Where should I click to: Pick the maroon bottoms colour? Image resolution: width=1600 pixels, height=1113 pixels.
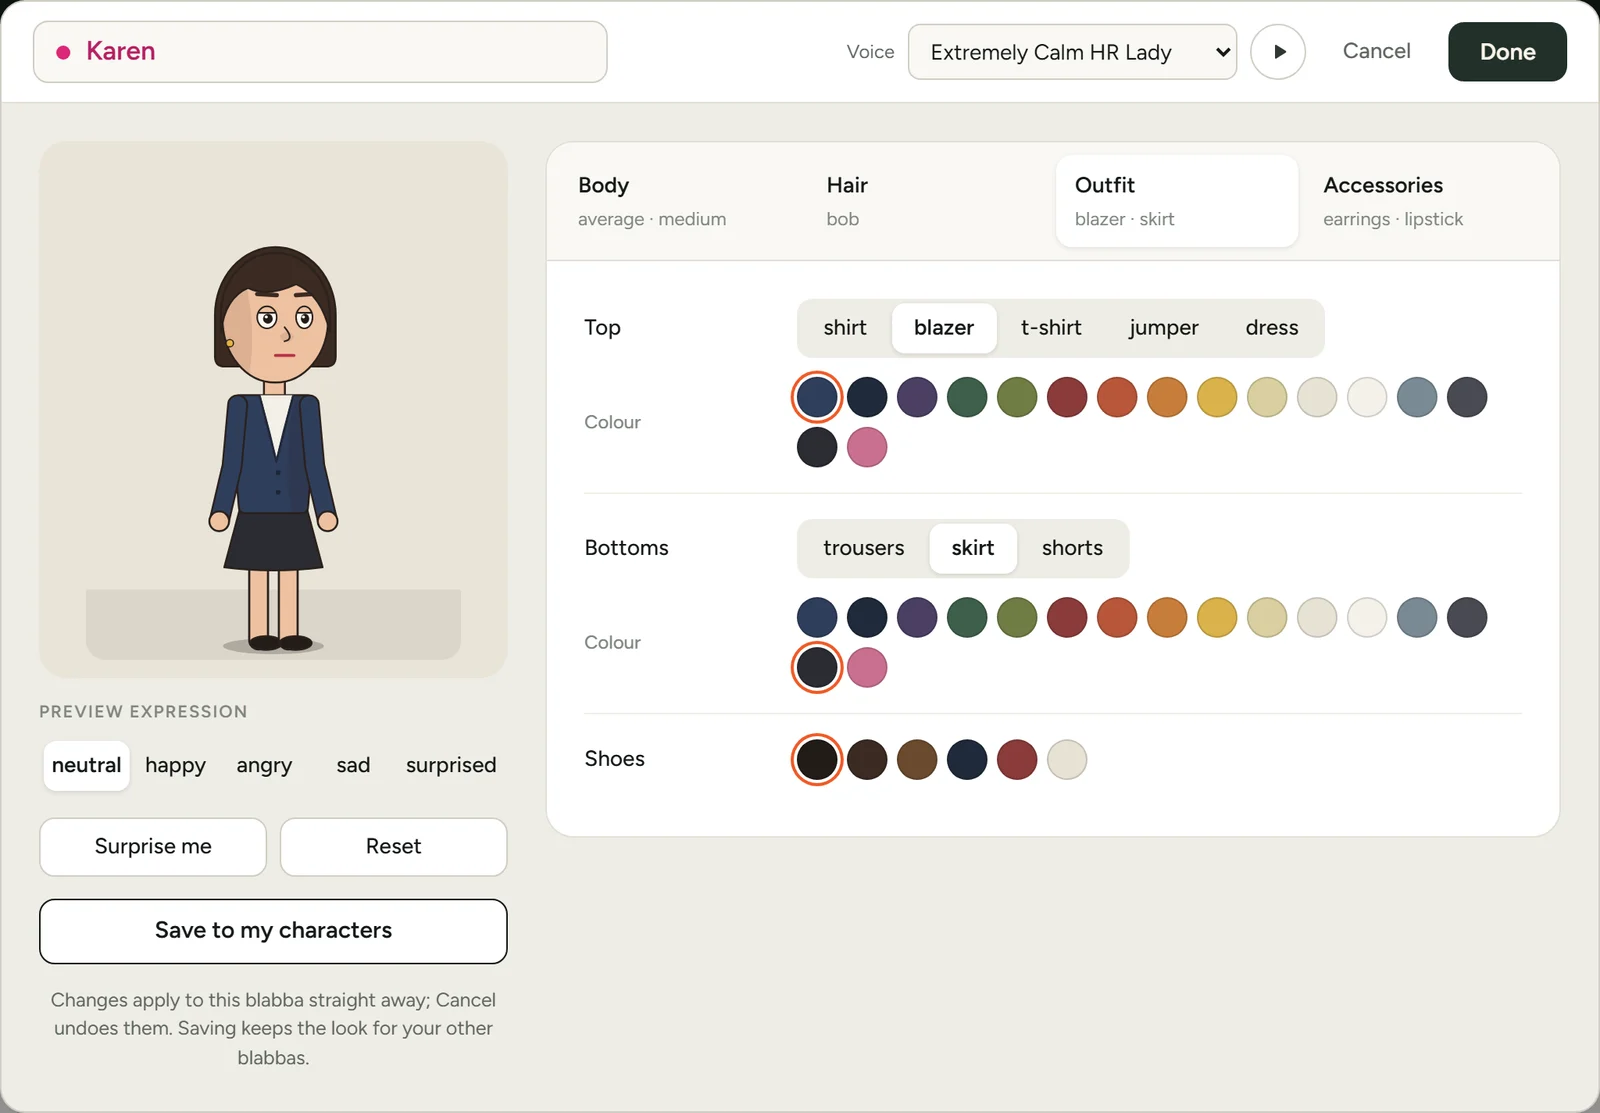(1067, 617)
